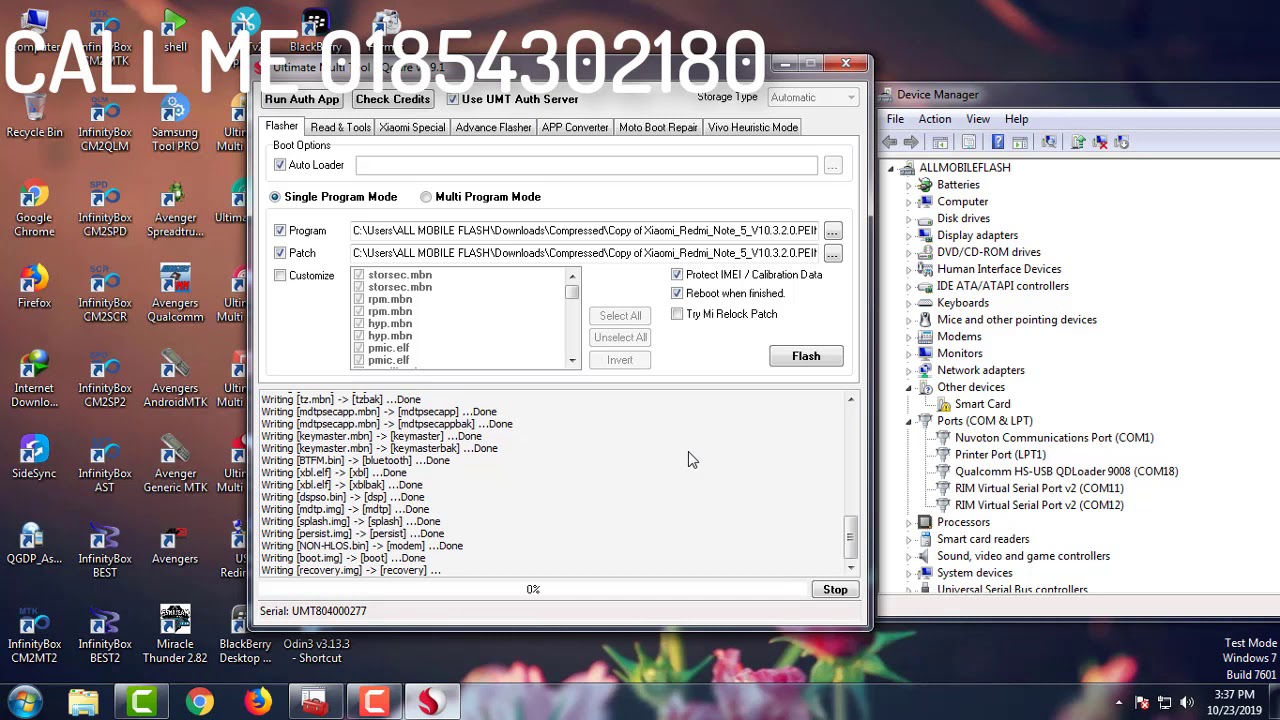Screen dimensions: 1280x720
Task: Click the Check Credits button
Action: 393,99
